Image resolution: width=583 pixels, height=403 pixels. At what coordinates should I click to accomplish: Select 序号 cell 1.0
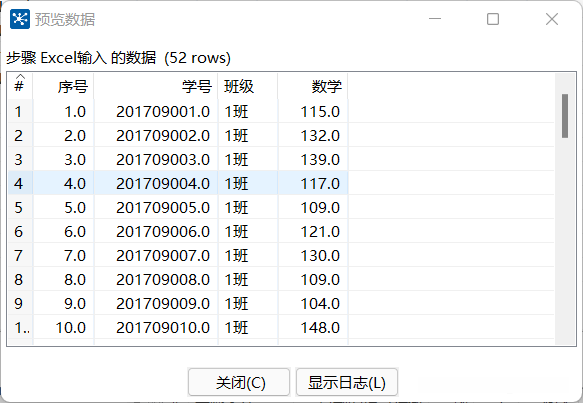coord(63,112)
